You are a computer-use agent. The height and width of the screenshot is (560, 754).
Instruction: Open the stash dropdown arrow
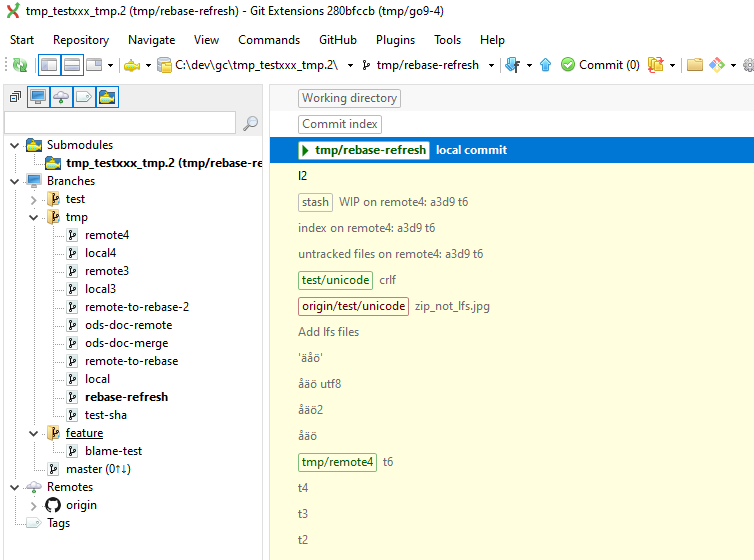click(672, 65)
